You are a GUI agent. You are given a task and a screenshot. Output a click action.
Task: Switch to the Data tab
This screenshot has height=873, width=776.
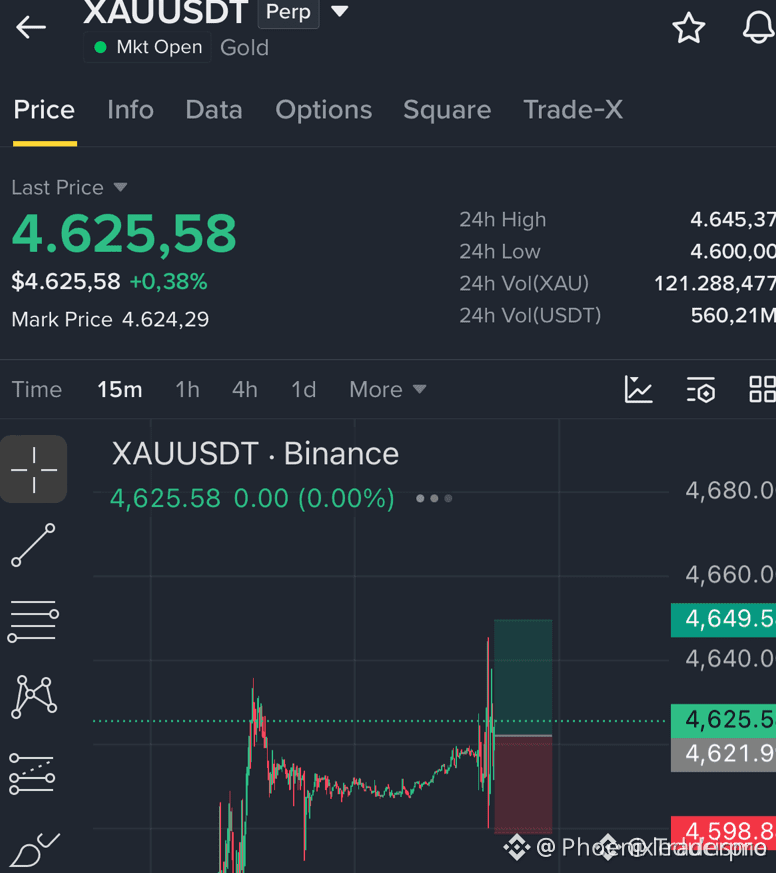click(214, 110)
